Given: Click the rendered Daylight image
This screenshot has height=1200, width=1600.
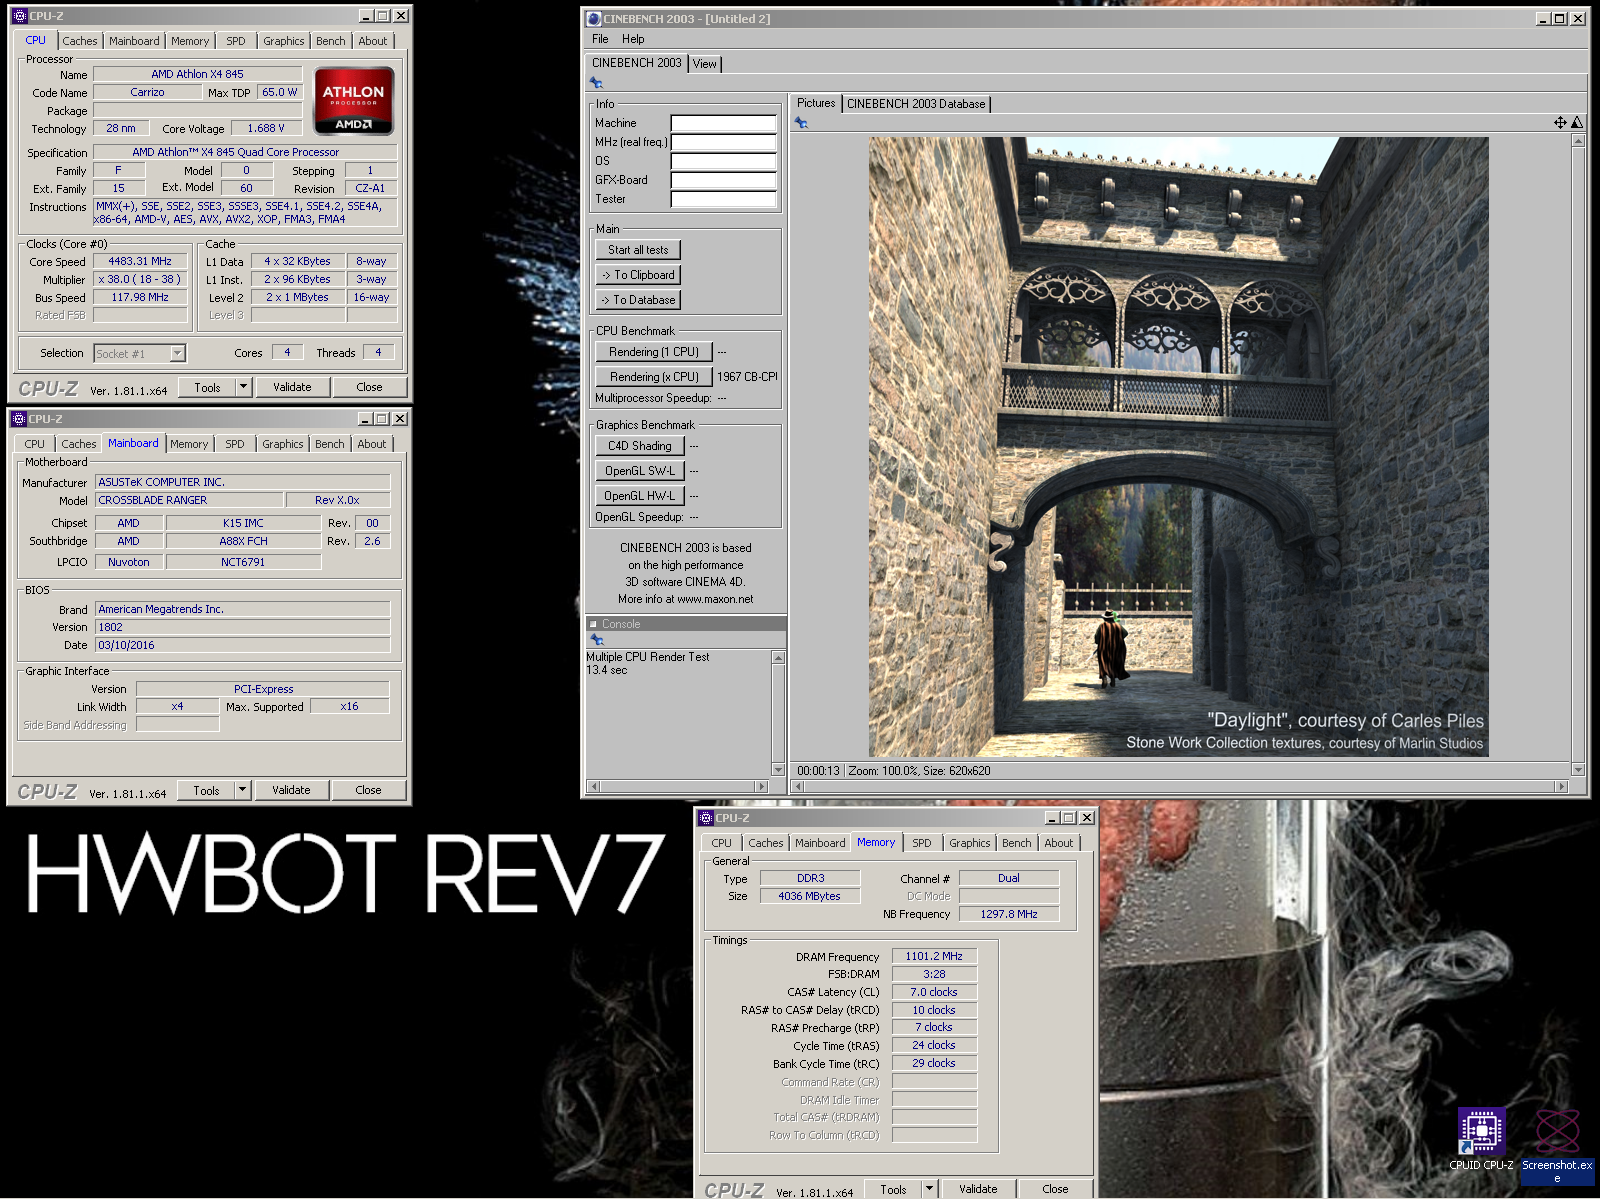Looking at the screenshot, I should click(1178, 447).
